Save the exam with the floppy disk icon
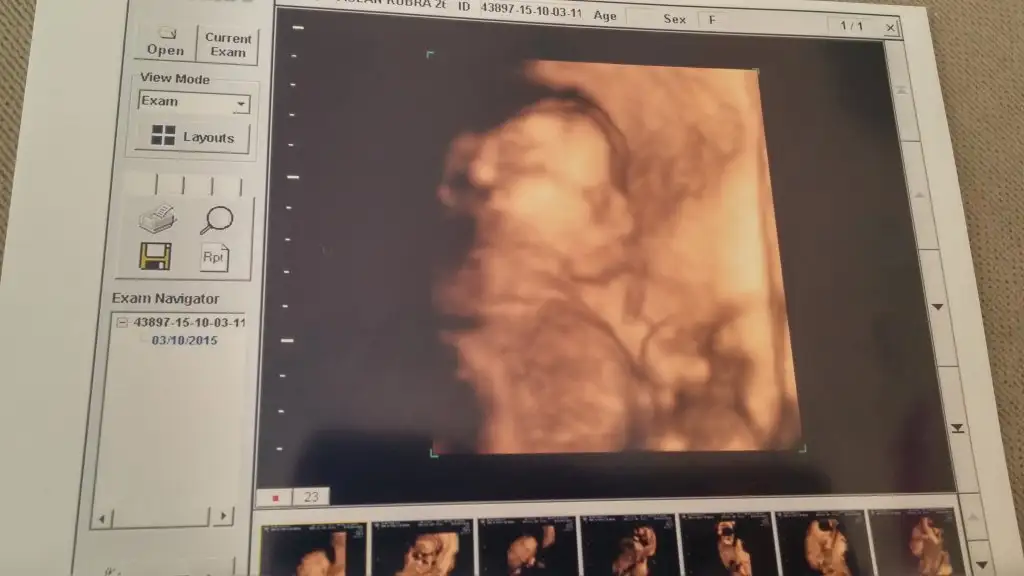Viewport: 1024px width, 576px height. coord(155,256)
